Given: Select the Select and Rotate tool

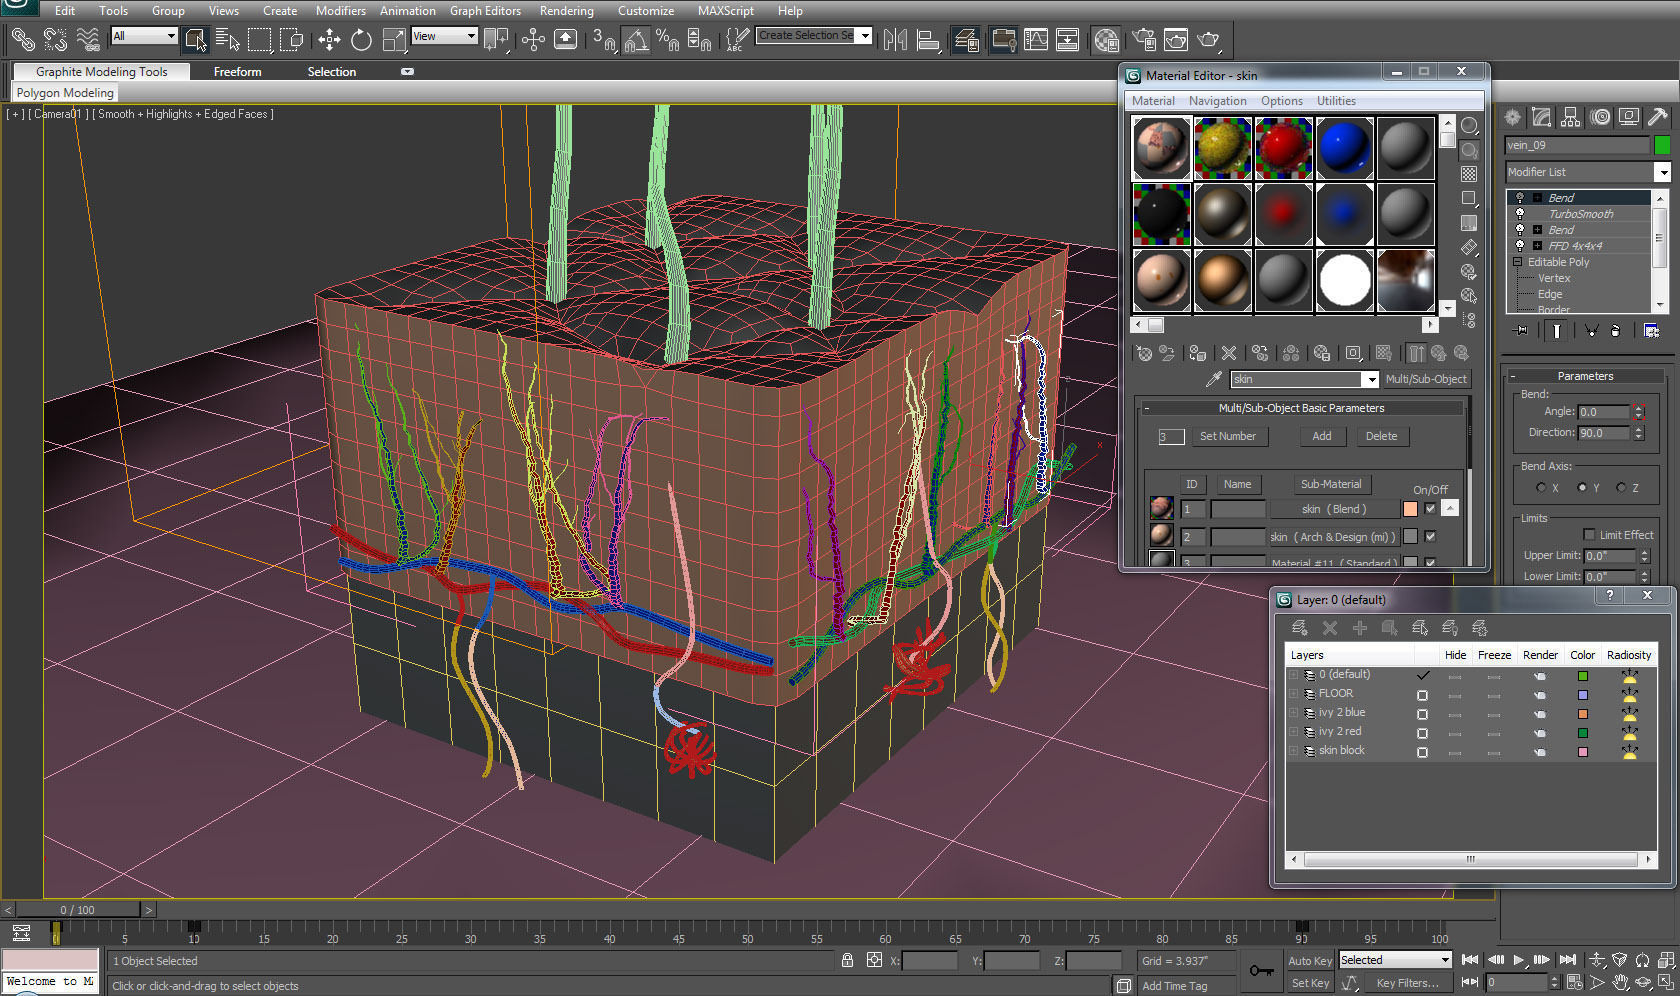Looking at the screenshot, I should 361,40.
